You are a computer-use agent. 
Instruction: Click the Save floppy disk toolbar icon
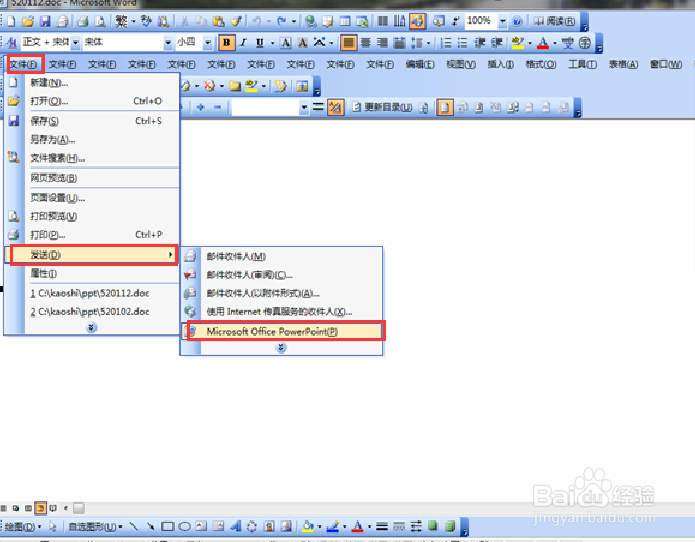coord(45,21)
